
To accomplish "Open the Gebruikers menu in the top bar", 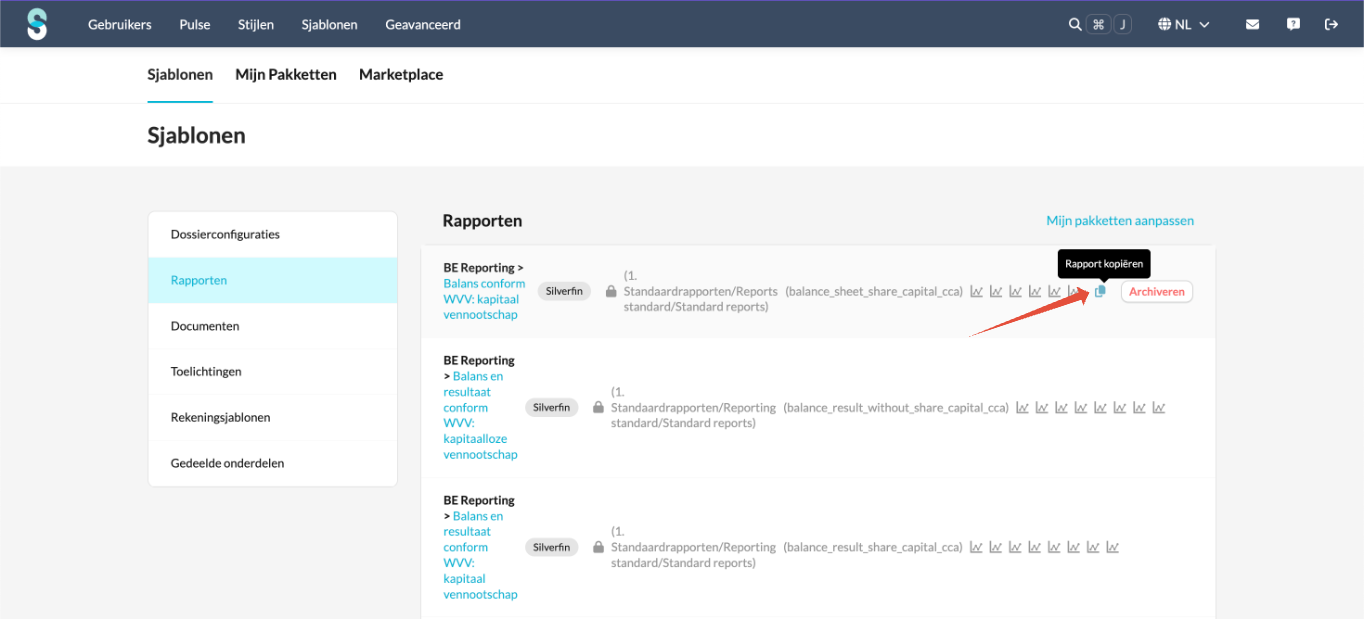I will [x=120, y=25].
